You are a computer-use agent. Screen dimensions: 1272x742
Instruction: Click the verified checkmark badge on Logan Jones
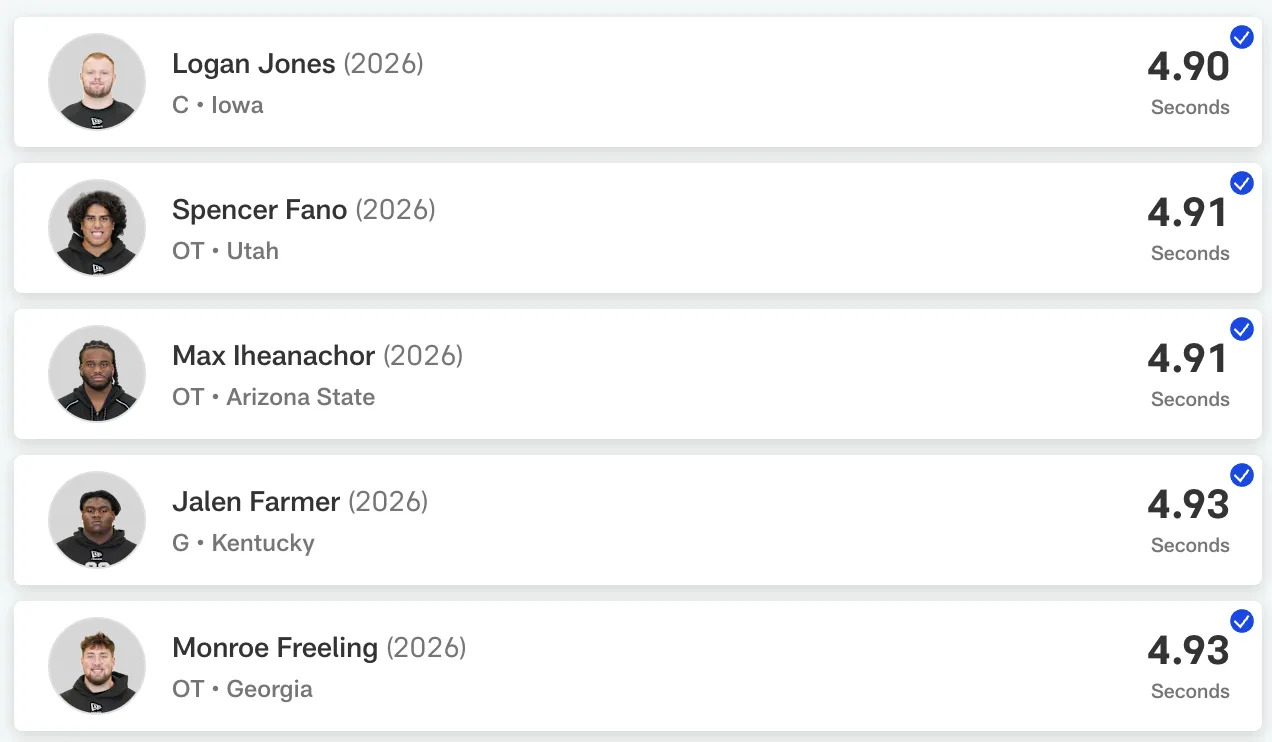click(1241, 38)
